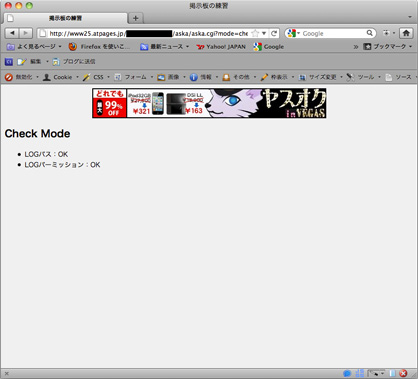Image resolution: width=418 pixels, height=379 pixels.
Task: Open 画像 images menu
Action: click(x=171, y=77)
